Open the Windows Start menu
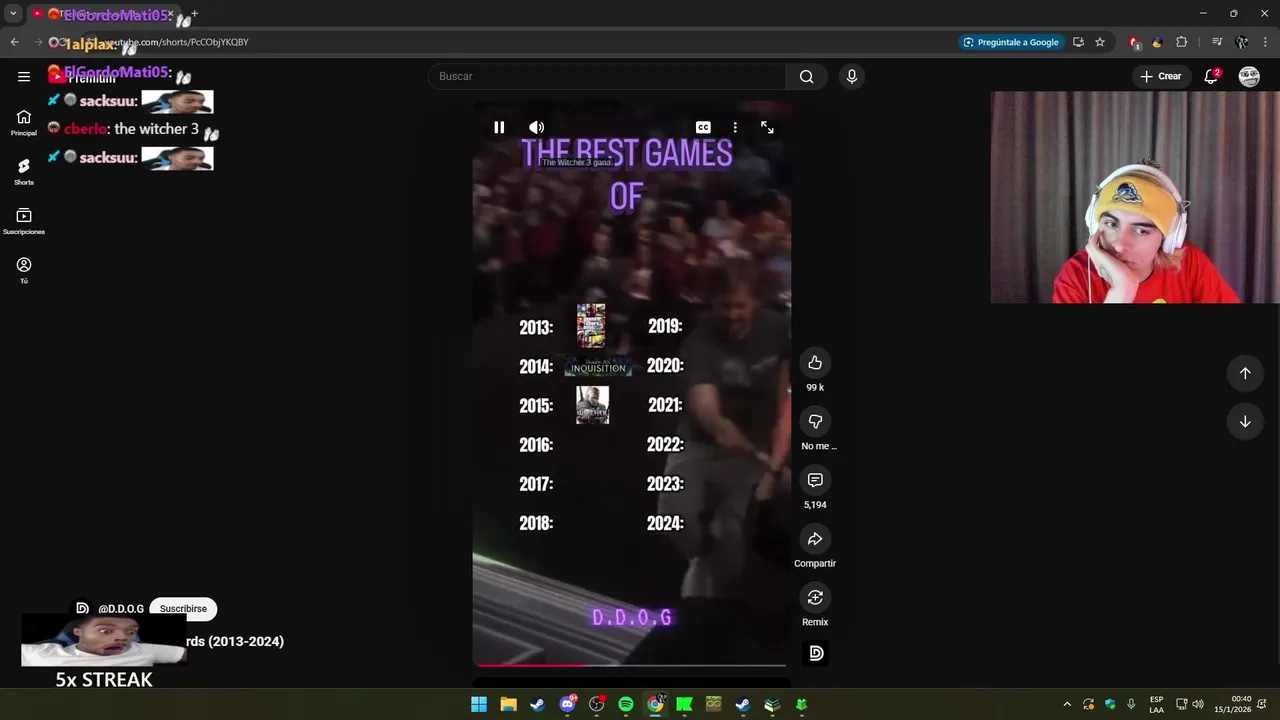The image size is (1280, 720). tap(479, 704)
